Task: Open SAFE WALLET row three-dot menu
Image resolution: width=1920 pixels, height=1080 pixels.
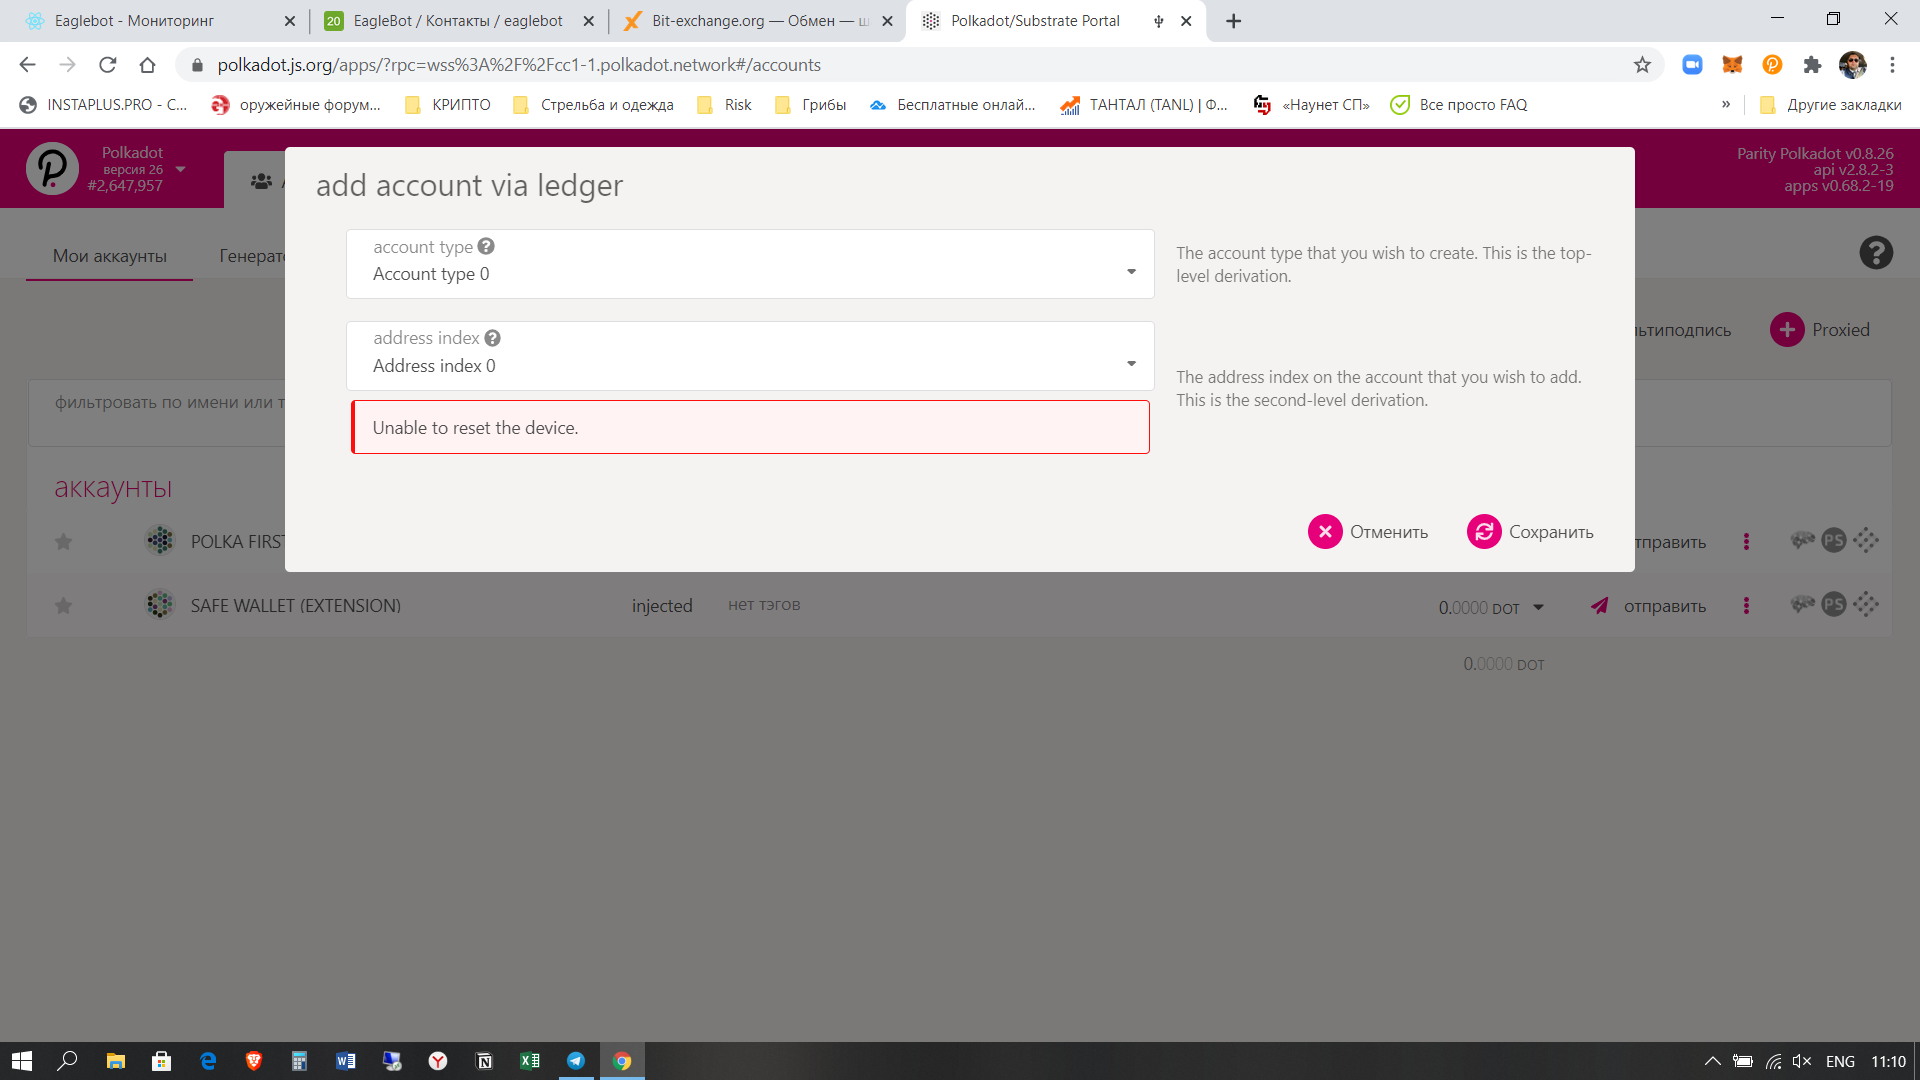Action: coord(1746,606)
